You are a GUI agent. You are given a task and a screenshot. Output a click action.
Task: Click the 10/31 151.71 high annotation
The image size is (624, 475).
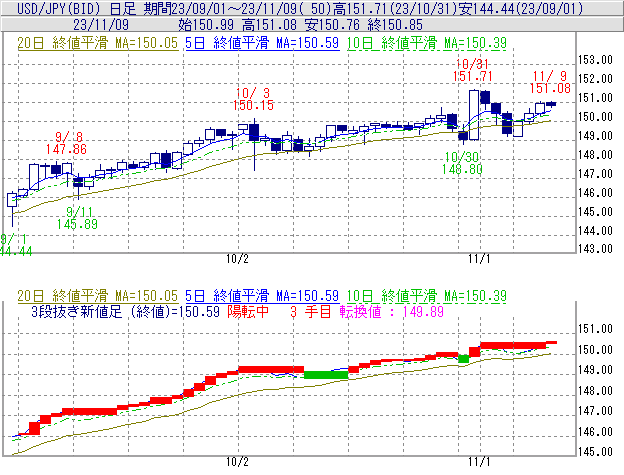(472, 70)
